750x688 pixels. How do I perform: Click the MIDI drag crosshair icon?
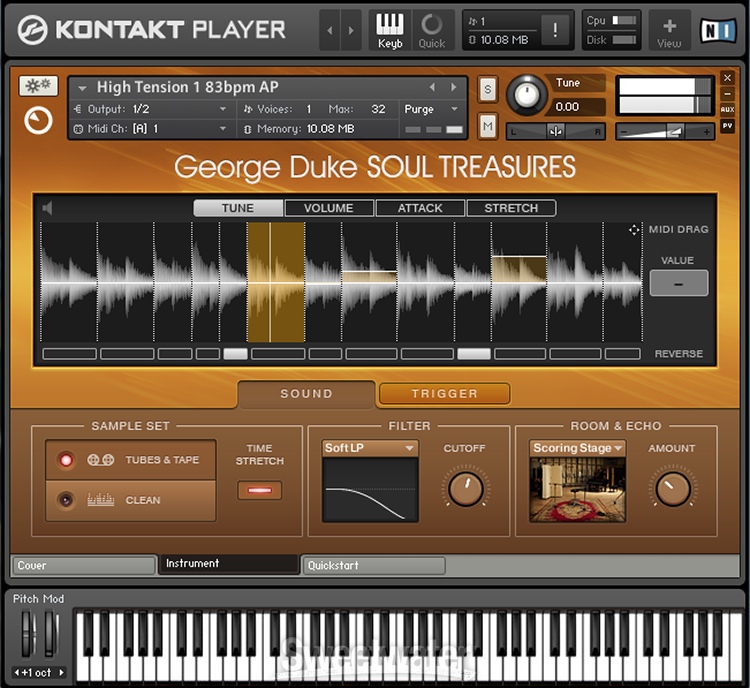(x=634, y=230)
